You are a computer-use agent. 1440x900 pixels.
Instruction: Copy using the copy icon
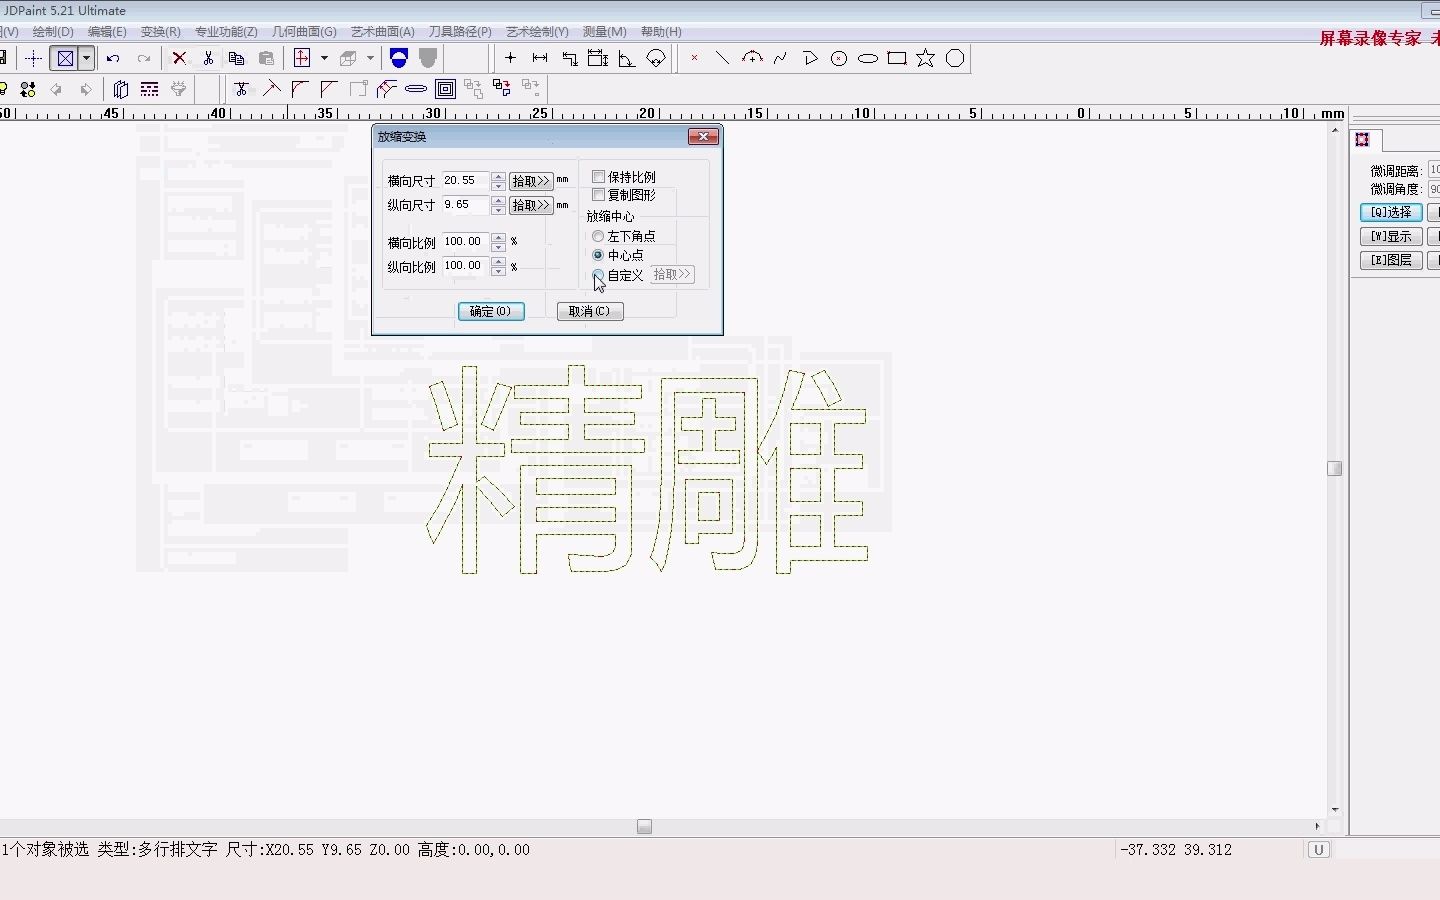click(x=237, y=58)
